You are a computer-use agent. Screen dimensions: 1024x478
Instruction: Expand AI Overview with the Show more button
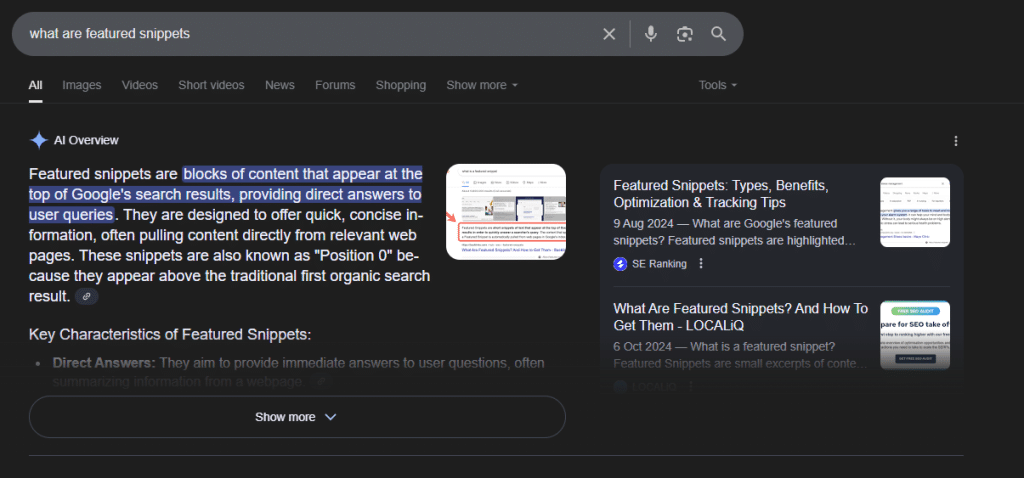click(297, 417)
